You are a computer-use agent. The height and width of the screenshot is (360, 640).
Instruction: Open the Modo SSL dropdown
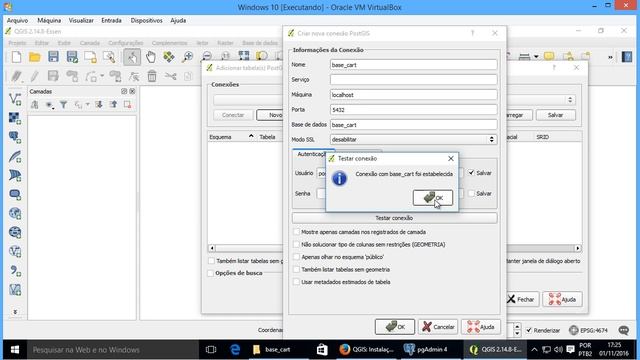(413, 140)
